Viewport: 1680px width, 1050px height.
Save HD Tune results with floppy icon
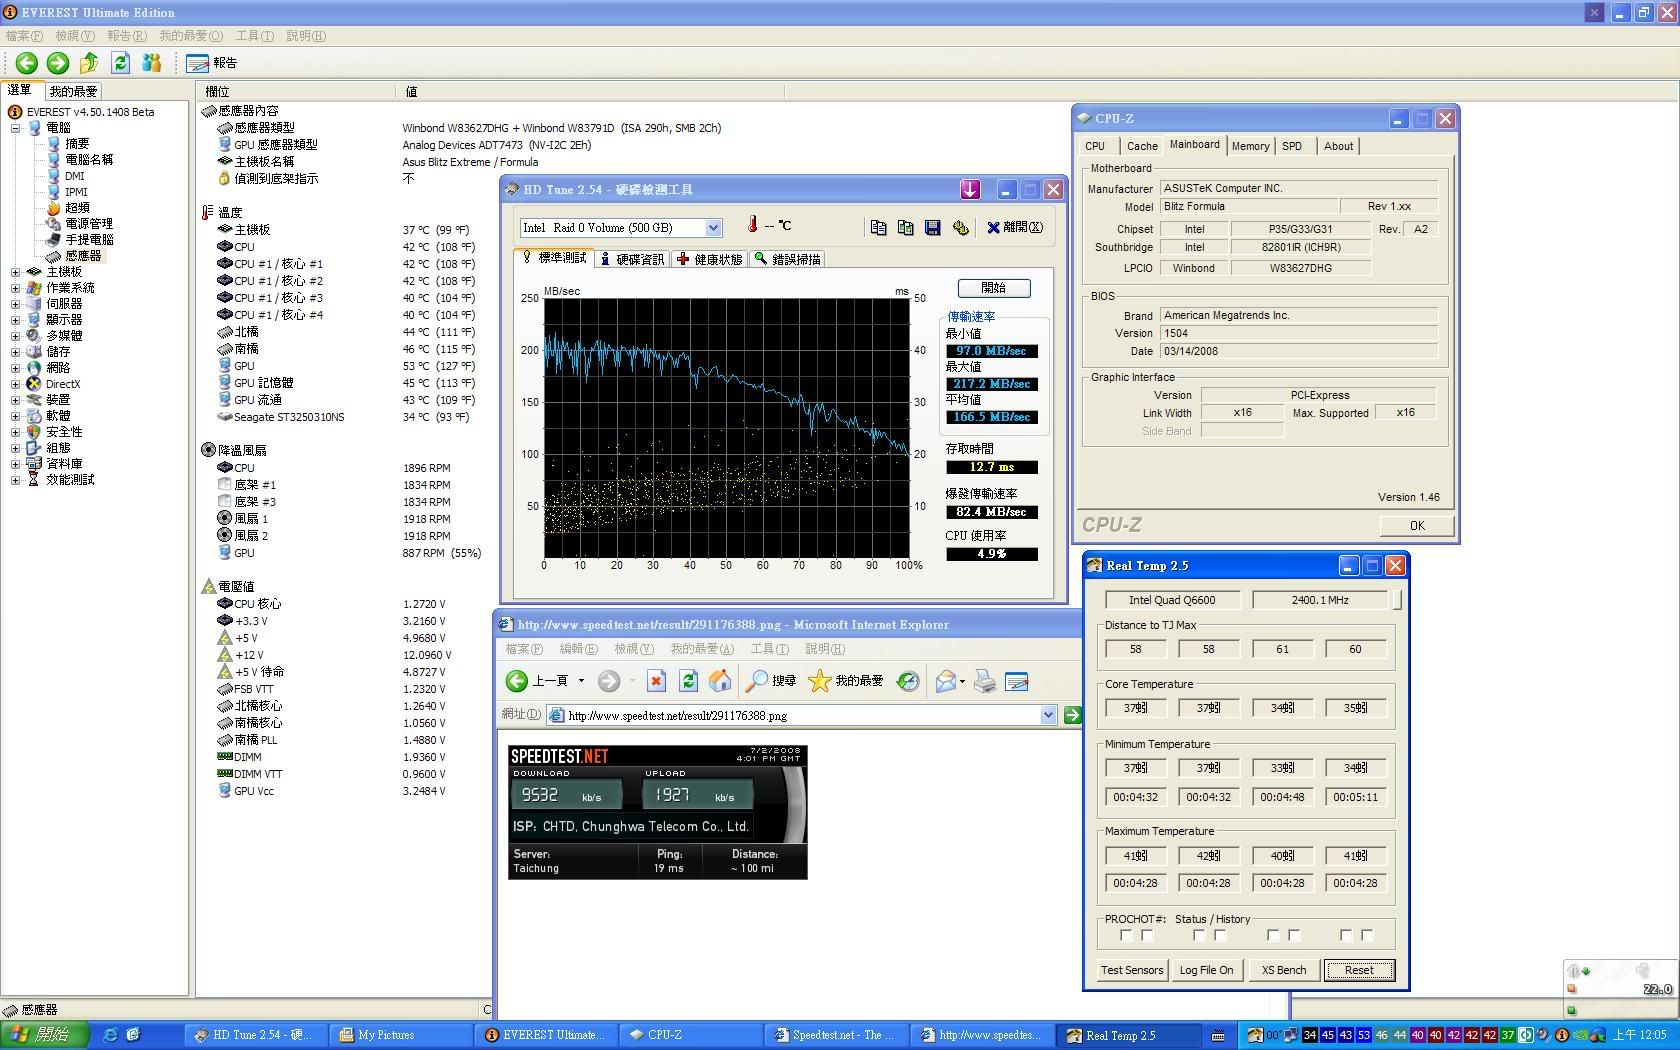pos(932,228)
